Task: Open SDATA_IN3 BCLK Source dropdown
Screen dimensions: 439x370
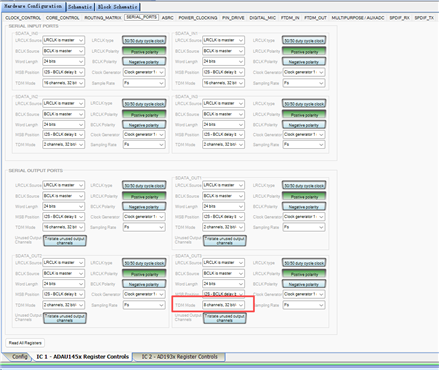Action: tap(223, 114)
